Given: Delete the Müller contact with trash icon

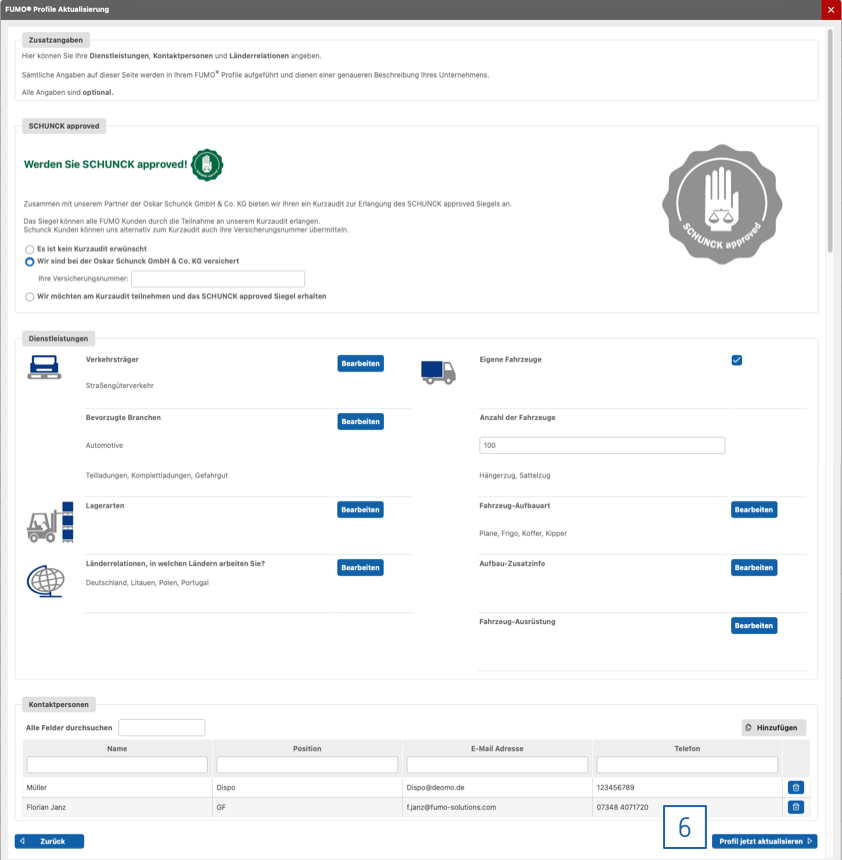Looking at the screenshot, I should tap(795, 788).
